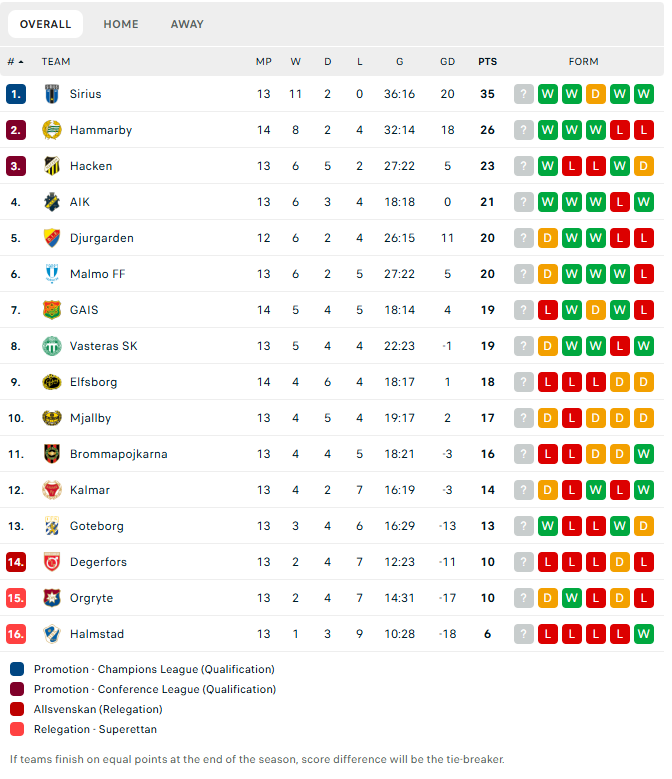
Task: Switch to the AWAY standings tab
Action: pos(187,24)
